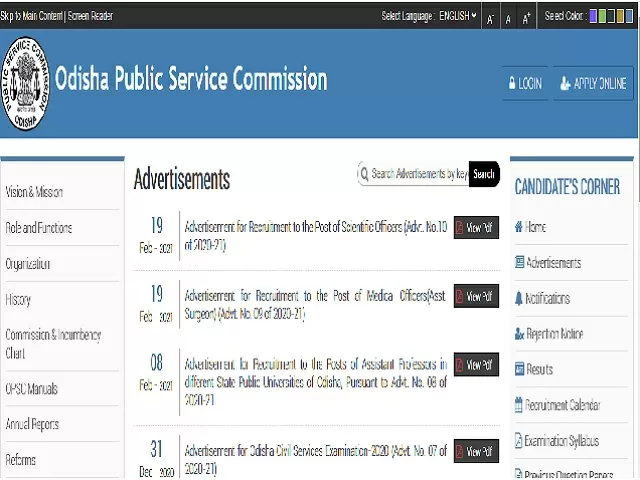The image size is (640, 480).
Task: View Pdf for Scientific Officers advertisement
Action: 476,227
